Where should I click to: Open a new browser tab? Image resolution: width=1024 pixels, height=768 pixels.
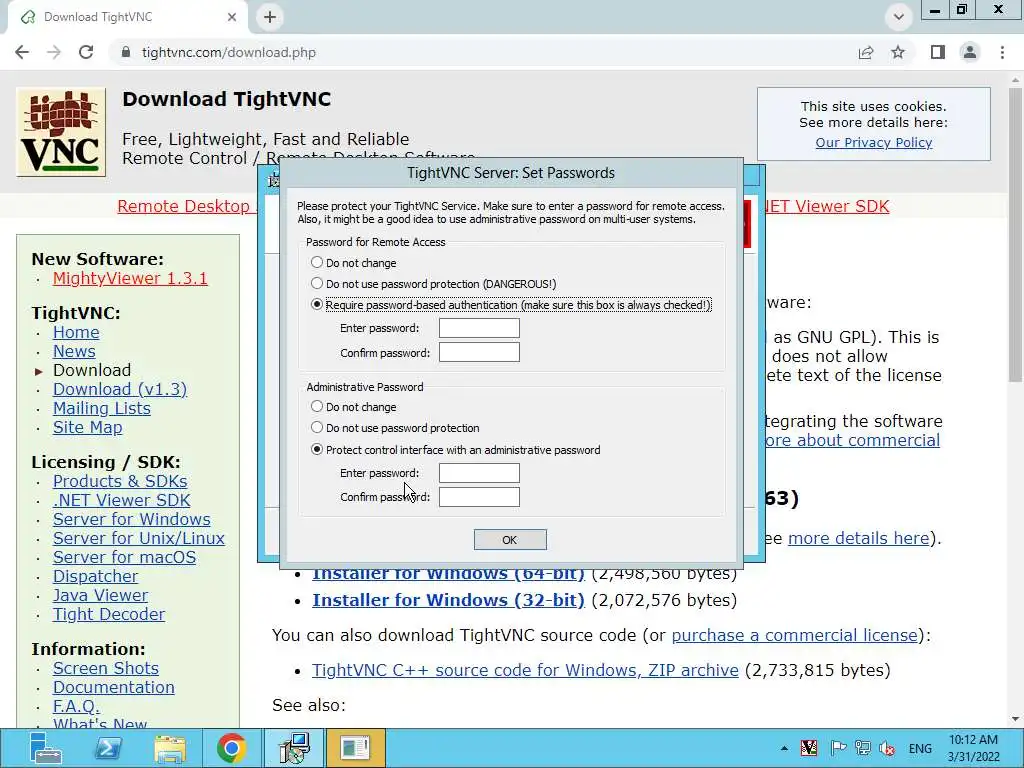[270, 17]
